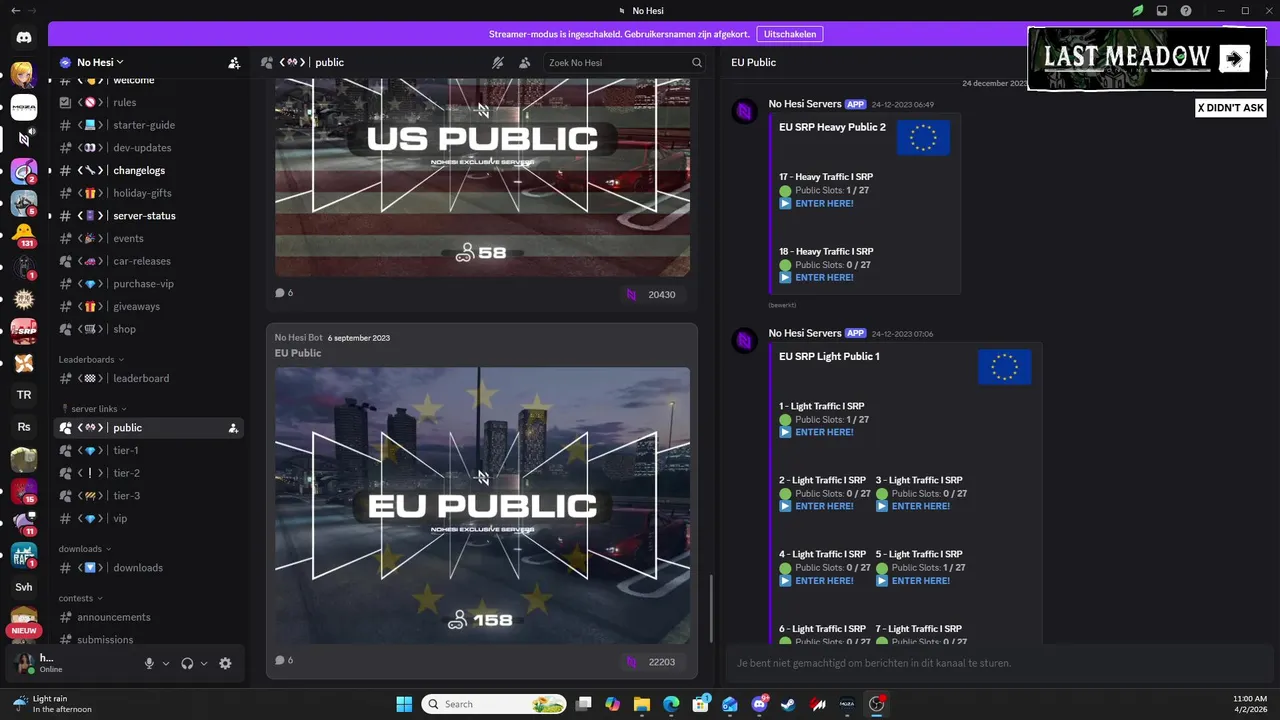Image resolution: width=1280 pixels, height=720 pixels.
Task: Focus the Zoek No Hesi search field
Action: (625, 62)
